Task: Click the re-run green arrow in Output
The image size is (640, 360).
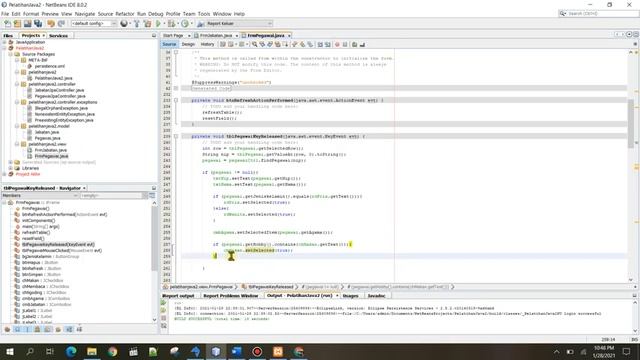Action: pyautogui.click(x=164, y=303)
